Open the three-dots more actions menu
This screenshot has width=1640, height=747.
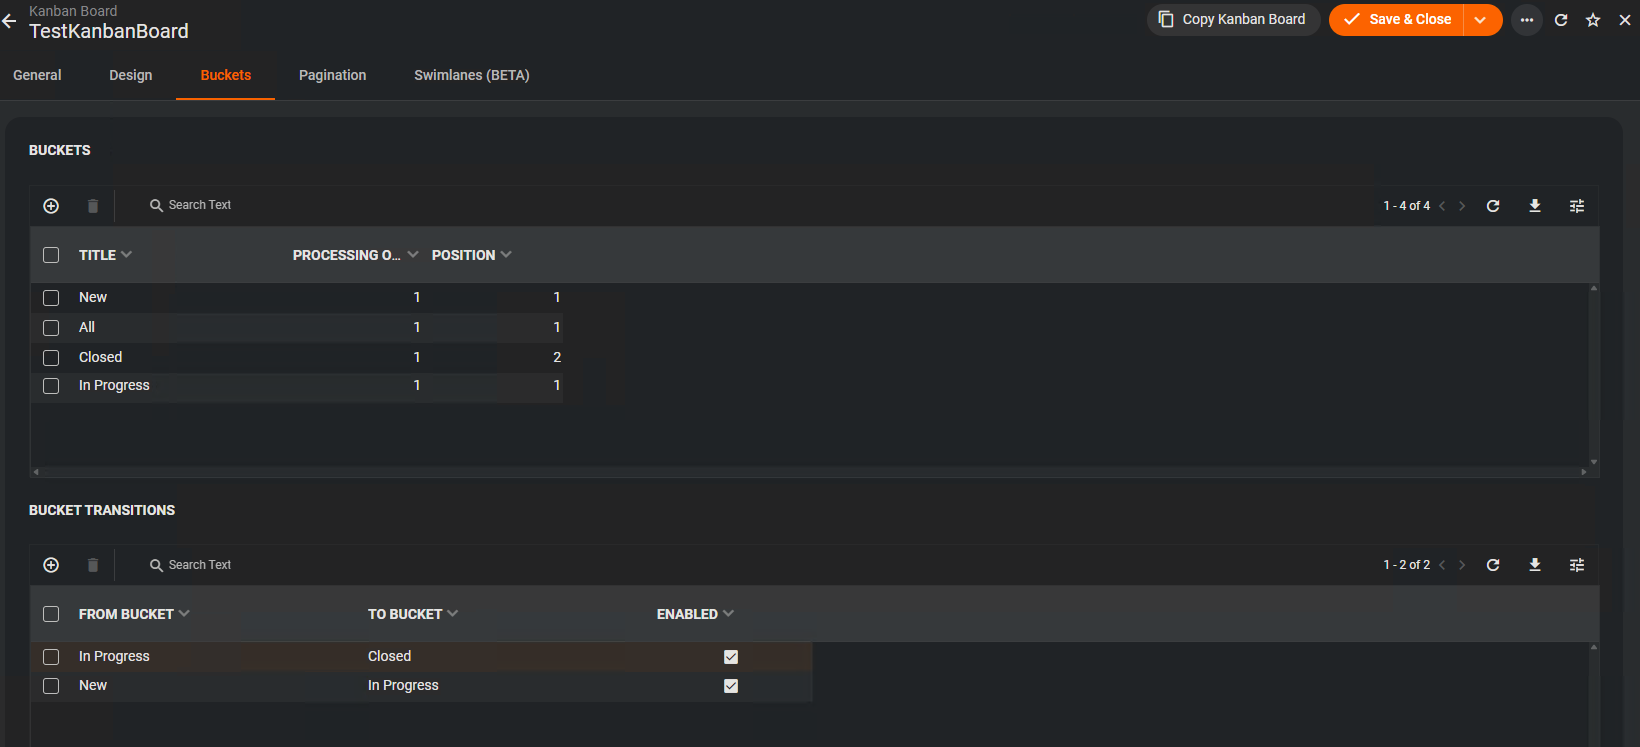[1527, 20]
